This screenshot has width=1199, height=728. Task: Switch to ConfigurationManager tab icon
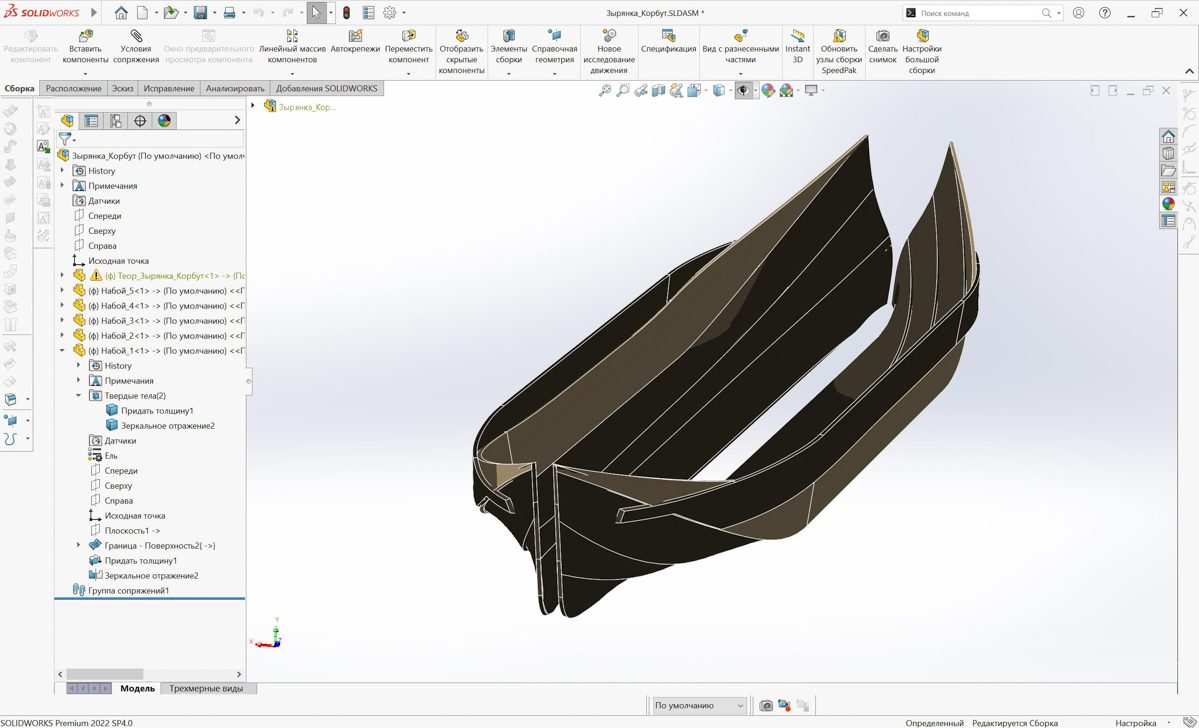tap(116, 121)
